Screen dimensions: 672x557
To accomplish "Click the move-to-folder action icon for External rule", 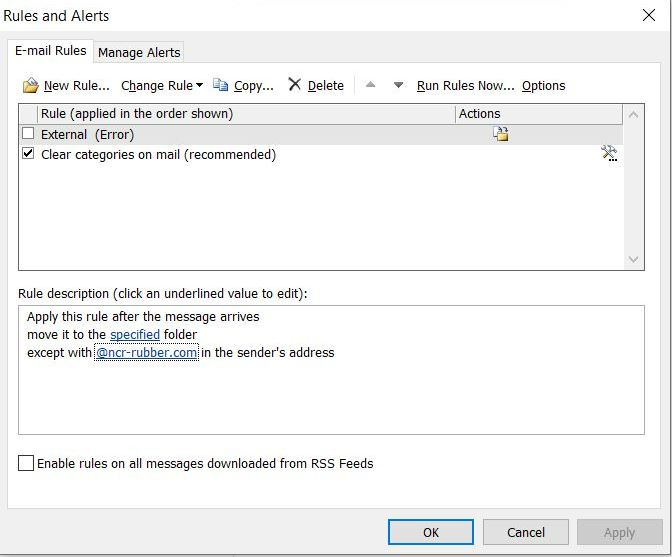I will (x=500, y=134).
